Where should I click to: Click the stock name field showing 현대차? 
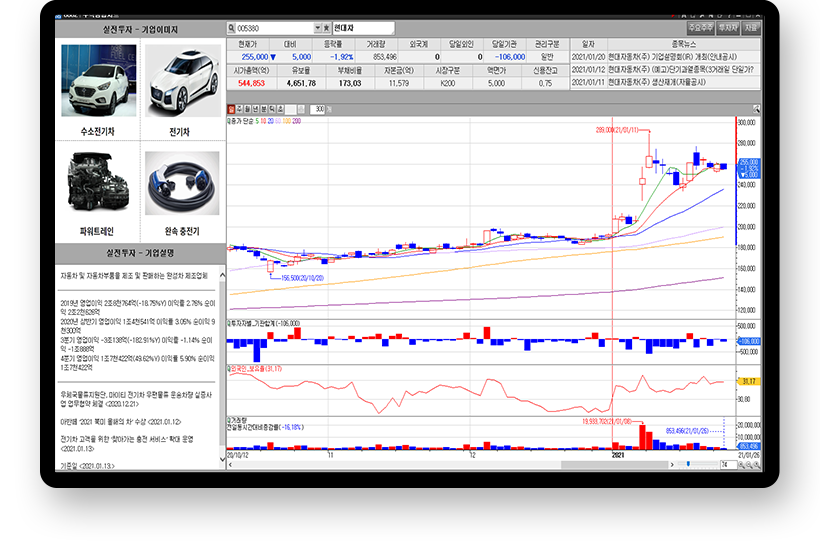click(x=363, y=28)
